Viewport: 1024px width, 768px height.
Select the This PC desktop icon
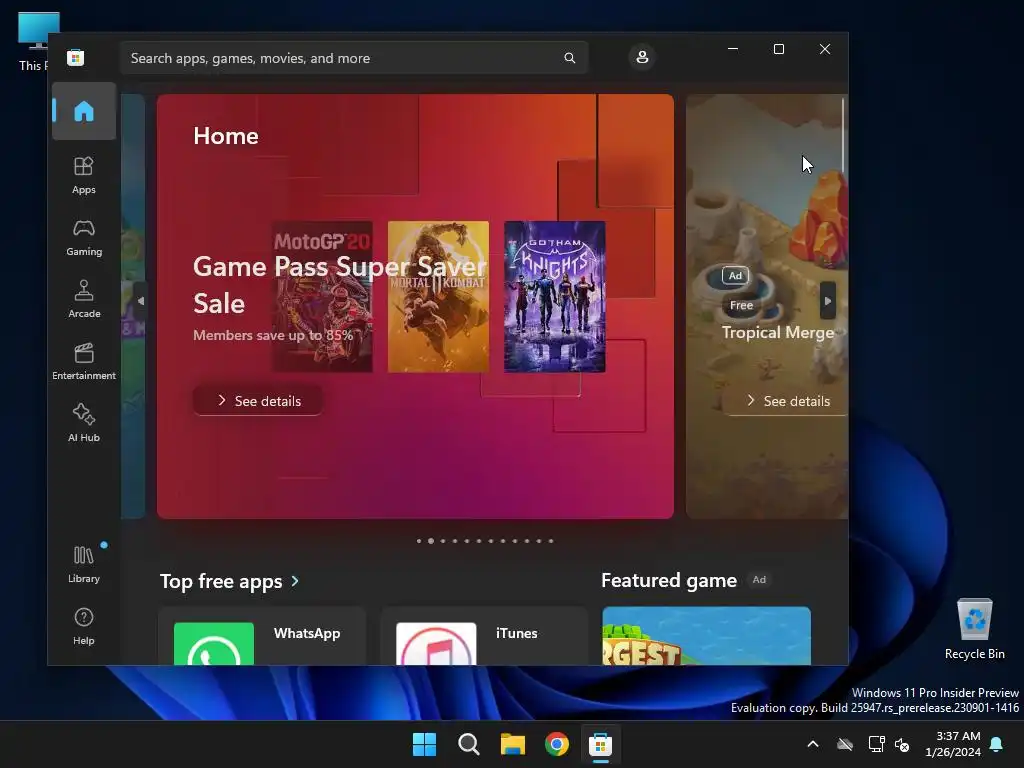point(33,40)
